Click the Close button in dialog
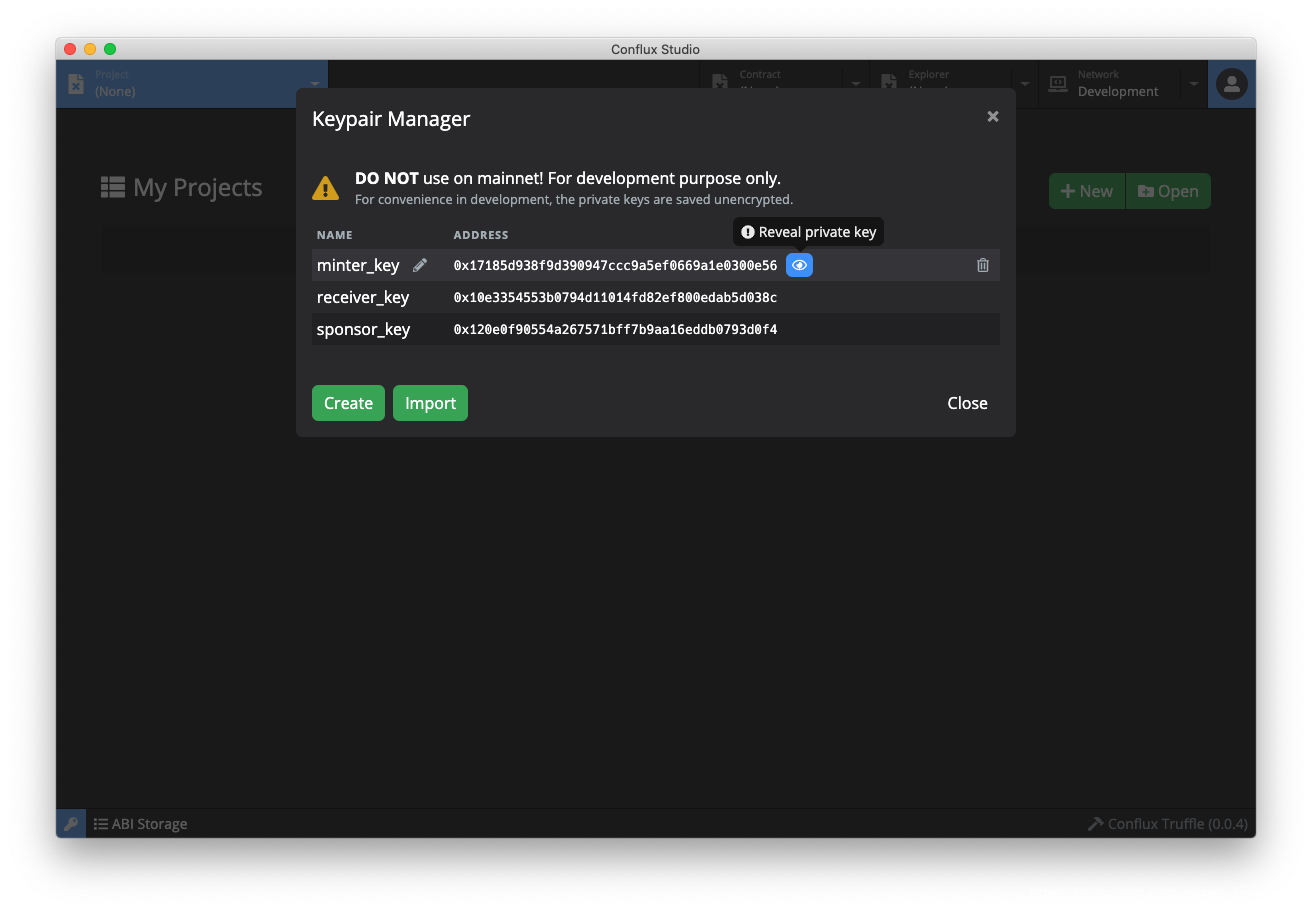This screenshot has height=912, width=1312. tap(967, 403)
